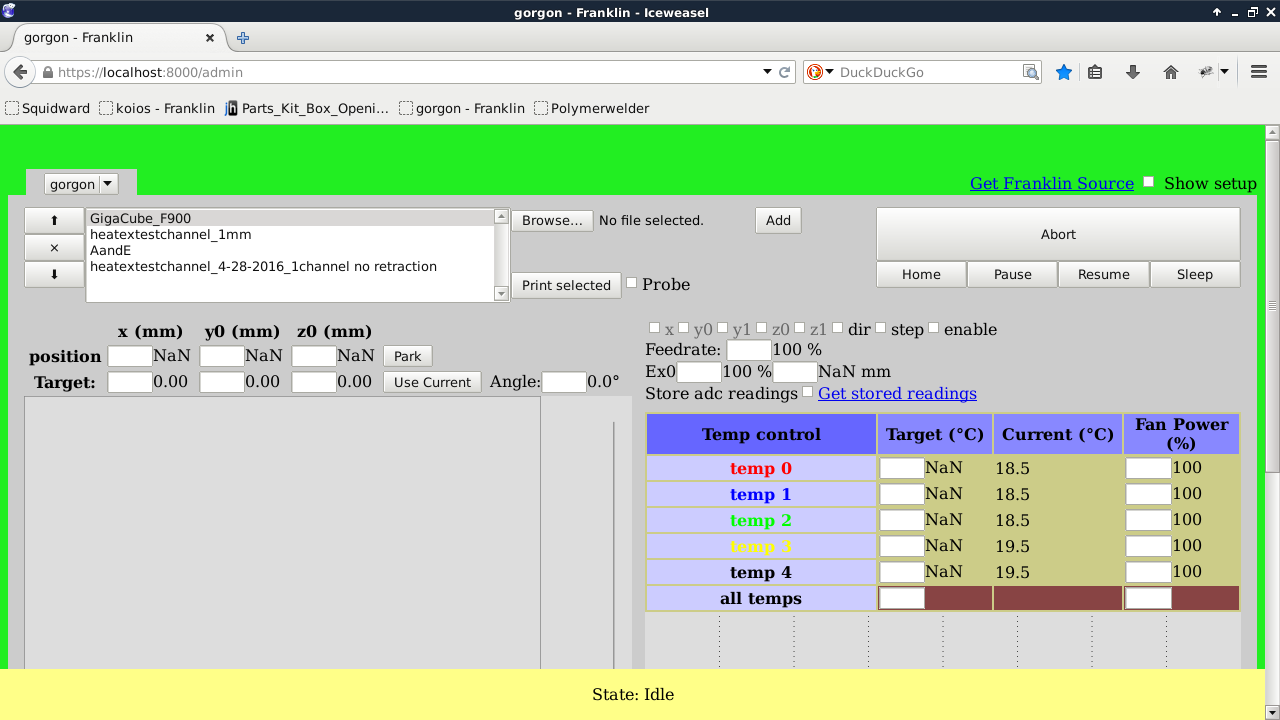Open the hamburger menu in Iceweasel
Screen dimensions: 1280x720
[1258, 72]
